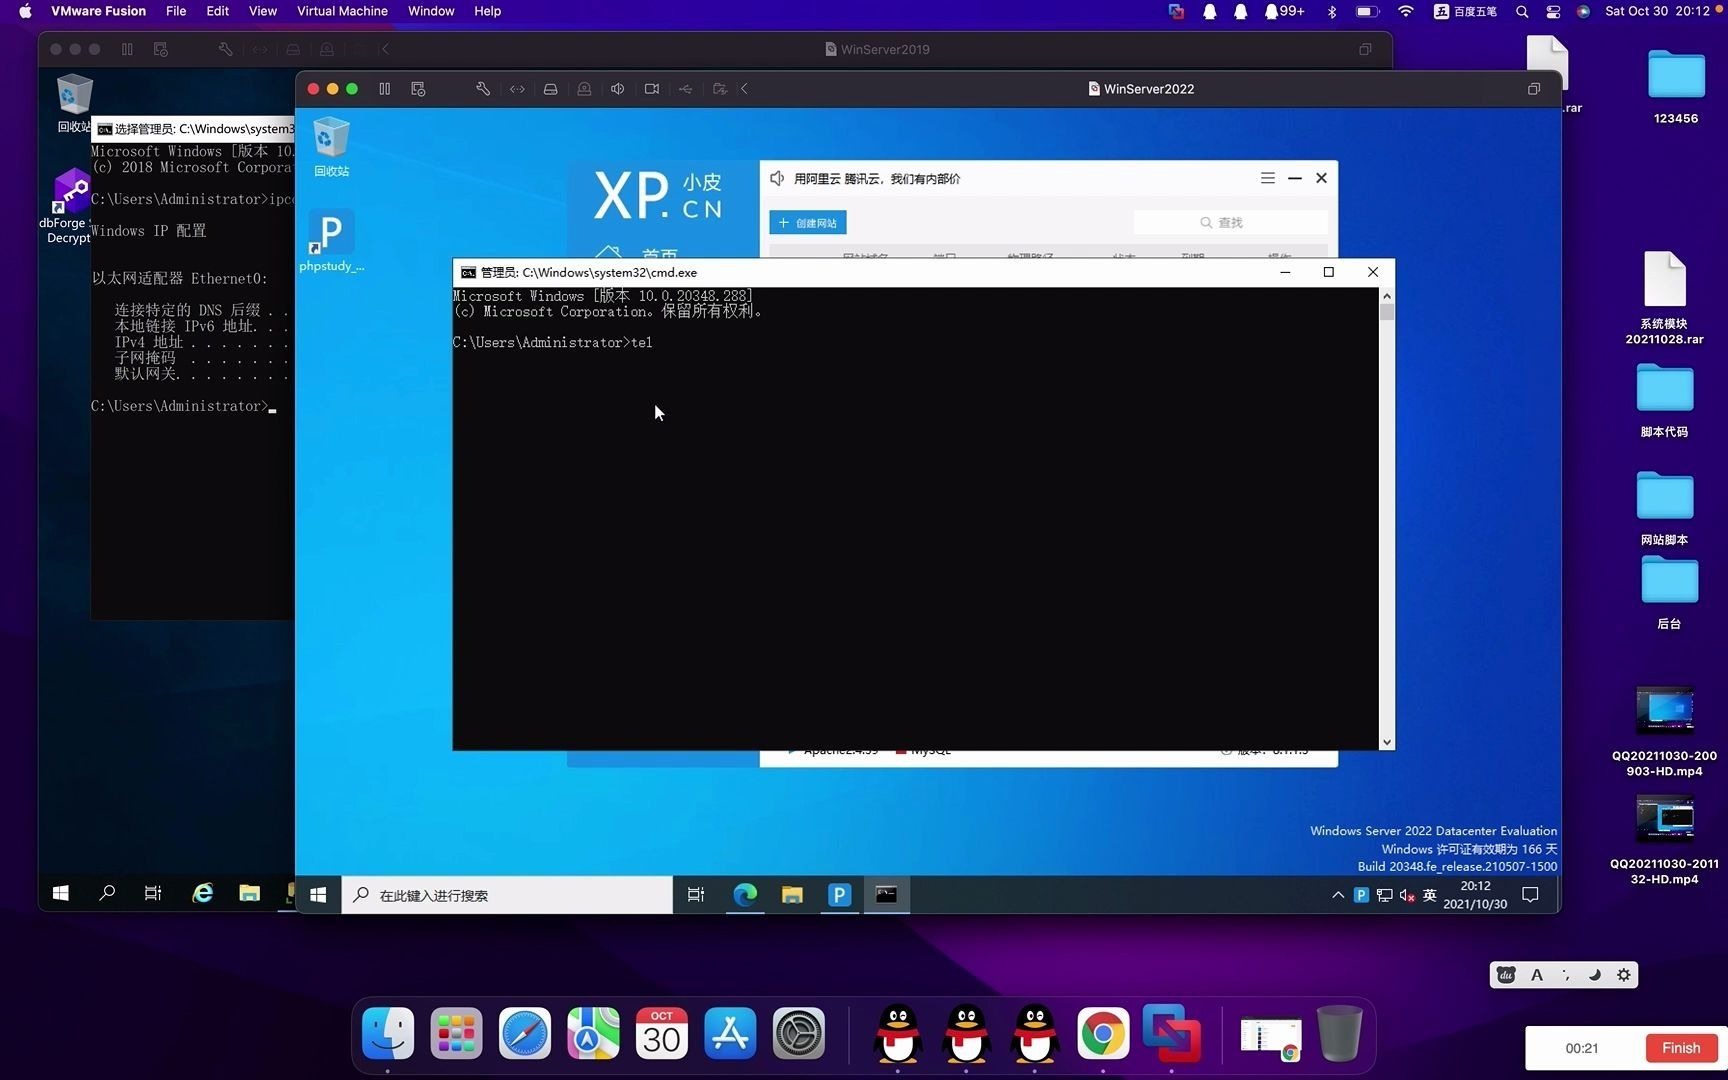Open Start menu in the WinServer2019 window
Viewport: 1728px width, 1080px height.
(x=60, y=893)
